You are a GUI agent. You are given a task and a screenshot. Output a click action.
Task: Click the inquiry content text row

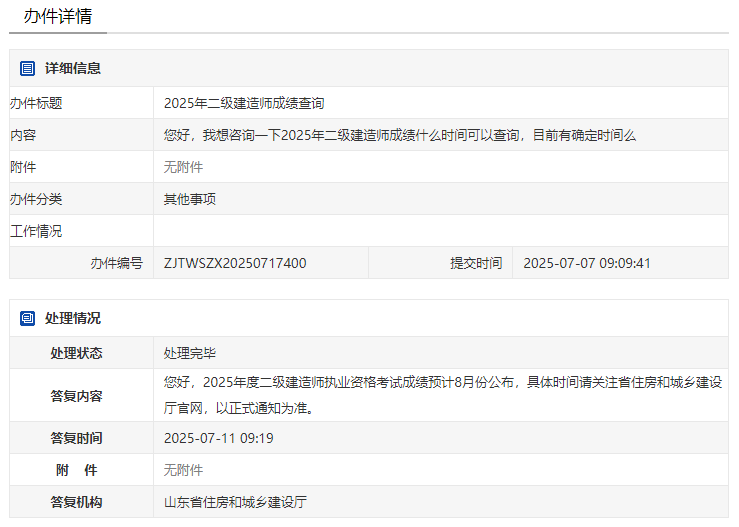click(x=400, y=135)
